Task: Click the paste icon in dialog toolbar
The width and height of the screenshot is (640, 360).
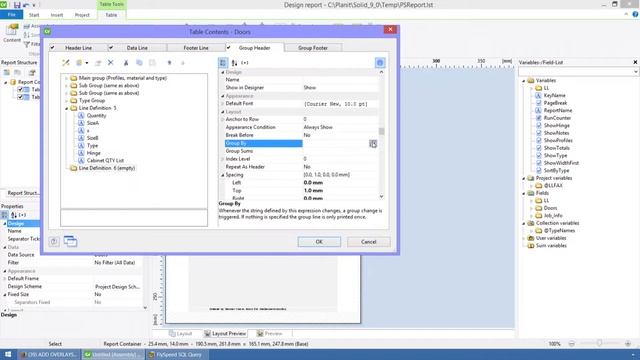Action: pyautogui.click(x=152, y=63)
